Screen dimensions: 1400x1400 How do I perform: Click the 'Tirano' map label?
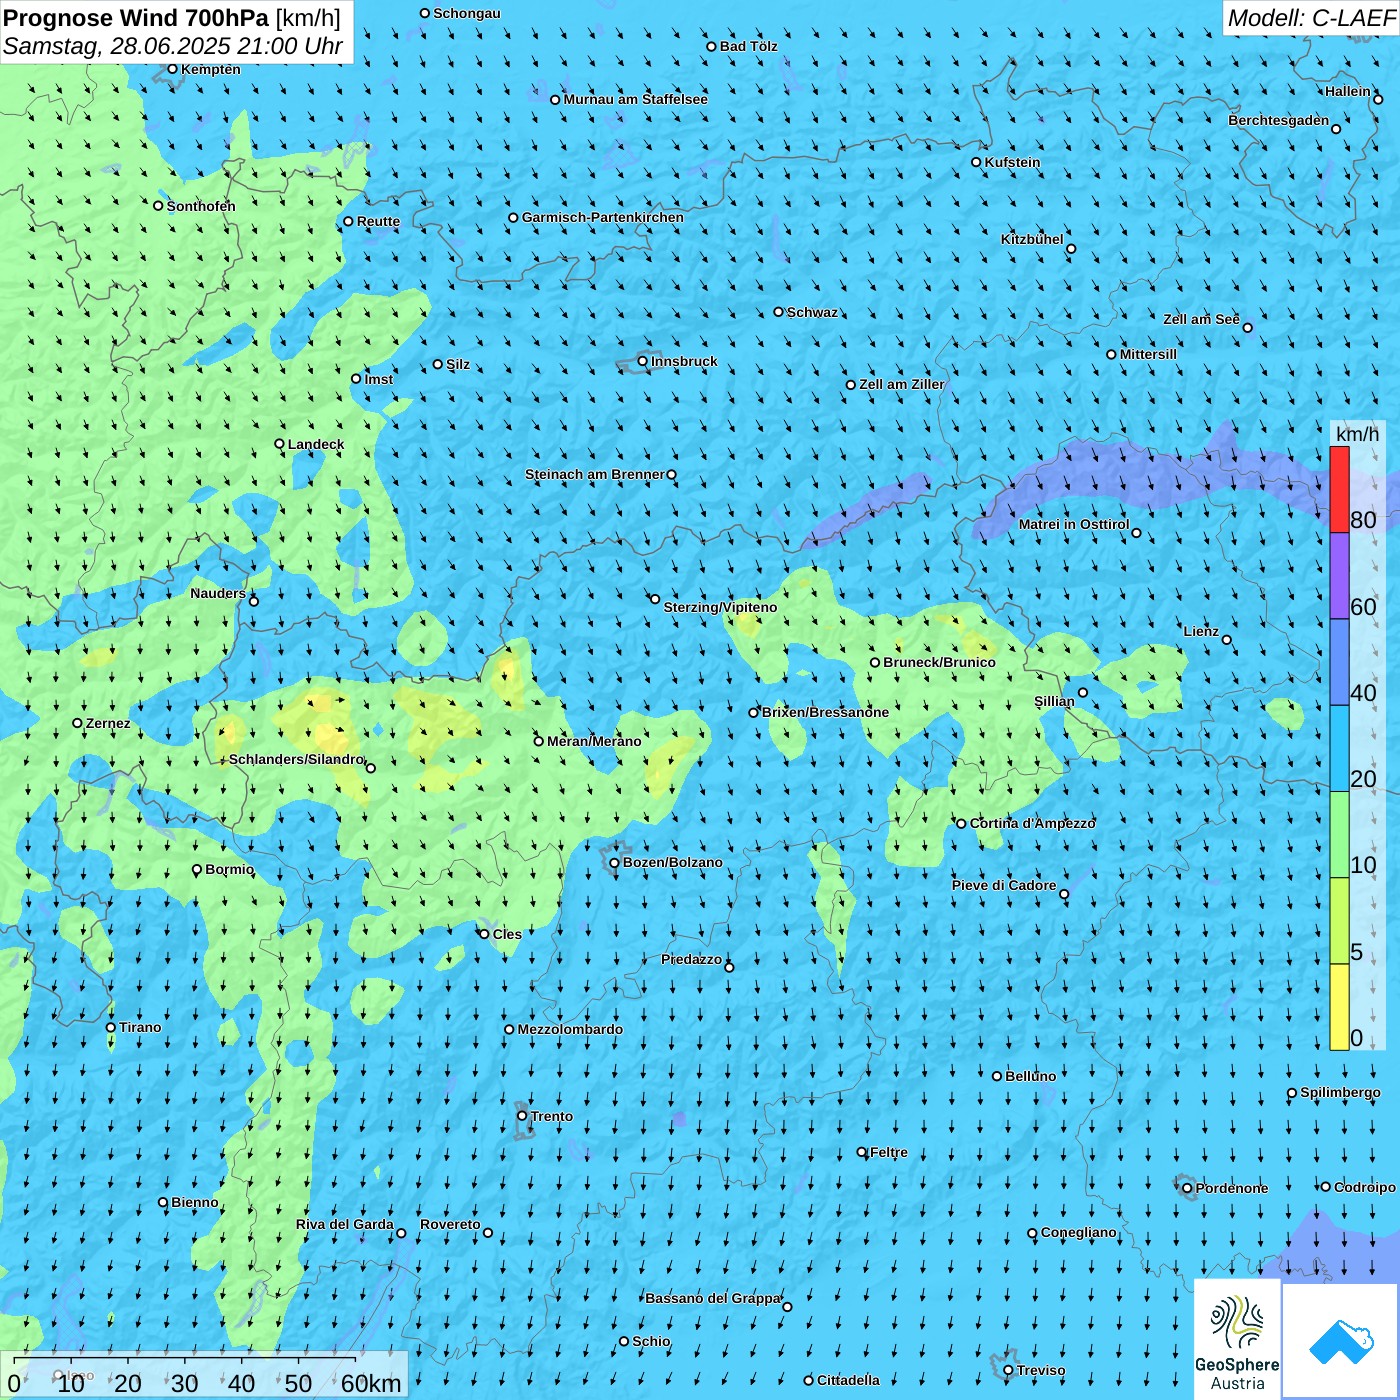click(x=140, y=1027)
